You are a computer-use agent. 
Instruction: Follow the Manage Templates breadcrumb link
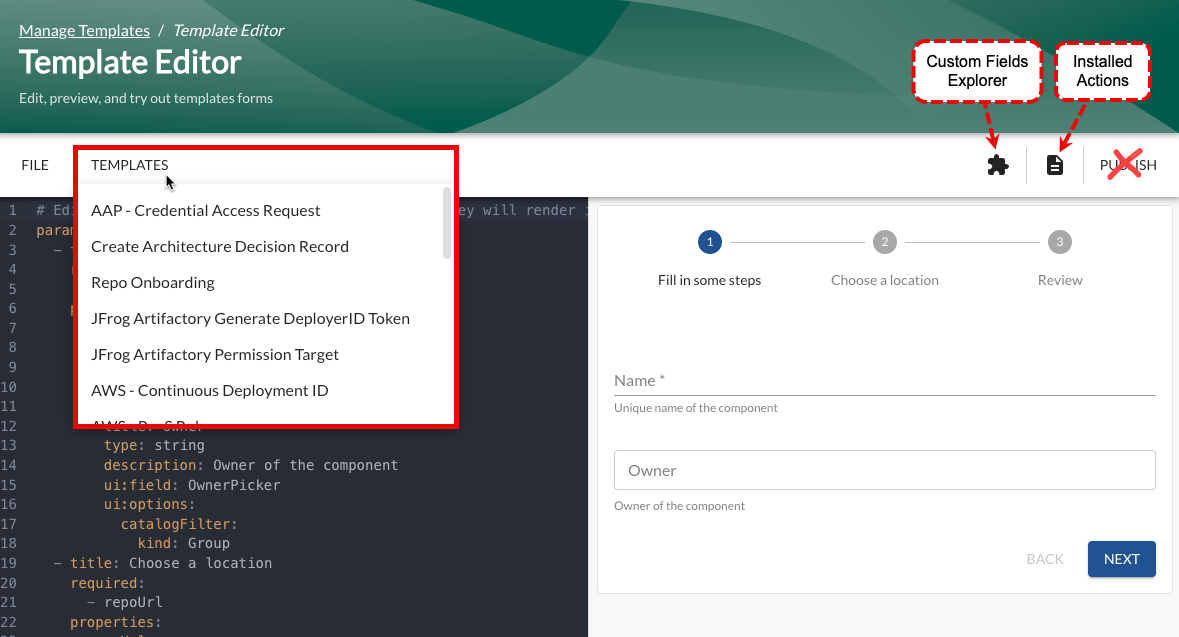click(84, 31)
